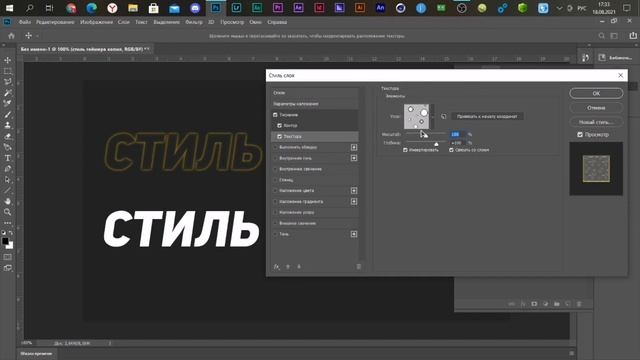
Task: Change screen mode icon at toolbox bottom
Action: pos(7,268)
